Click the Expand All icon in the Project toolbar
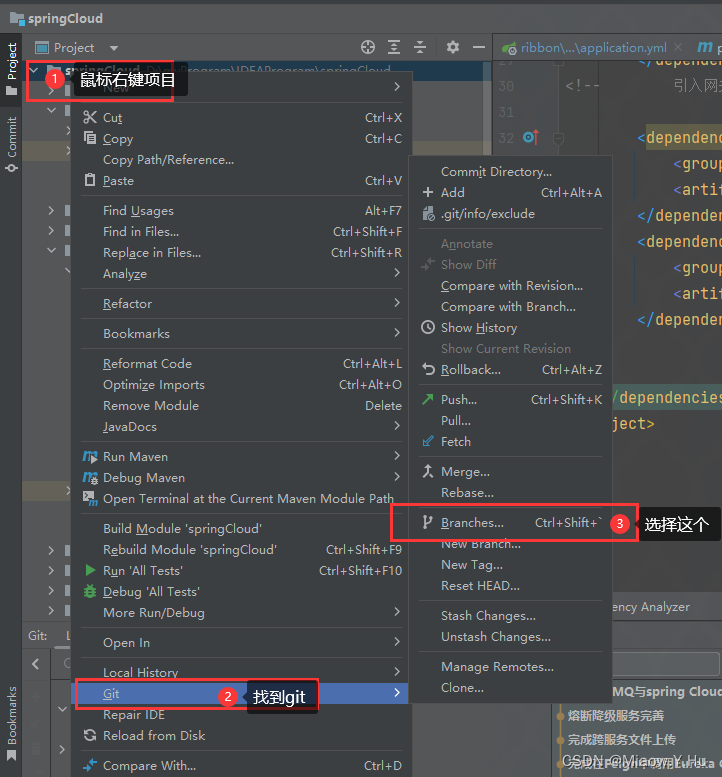The height and width of the screenshot is (777, 722). click(x=394, y=47)
